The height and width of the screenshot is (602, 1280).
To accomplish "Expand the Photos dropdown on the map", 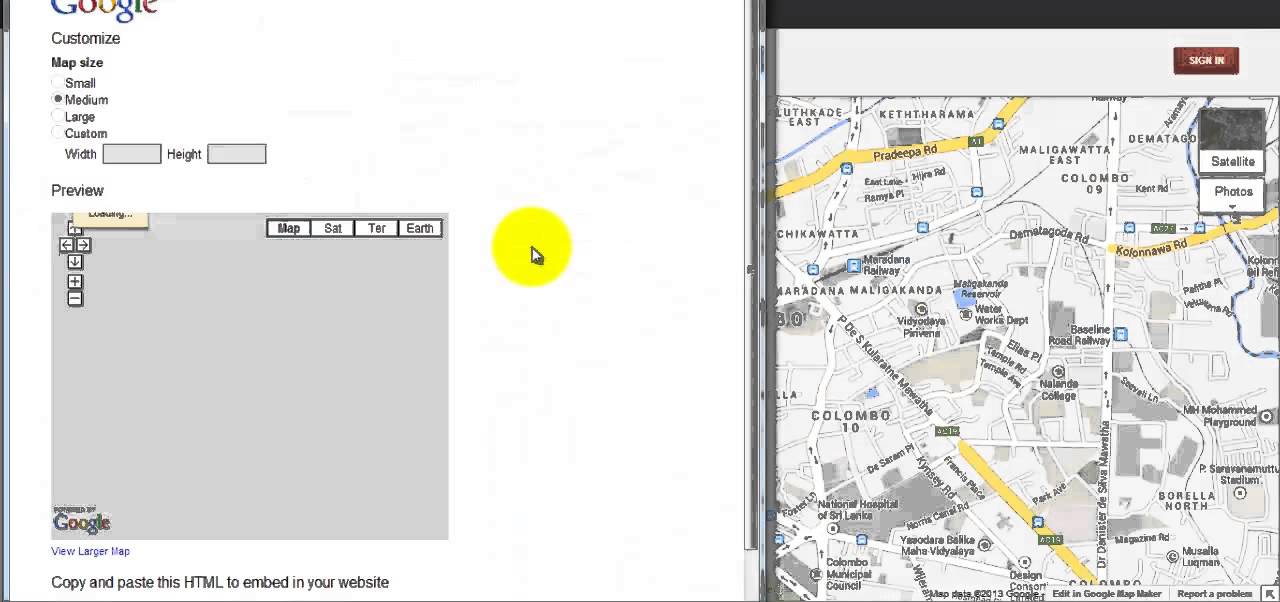I will pyautogui.click(x=1233, y=195).
